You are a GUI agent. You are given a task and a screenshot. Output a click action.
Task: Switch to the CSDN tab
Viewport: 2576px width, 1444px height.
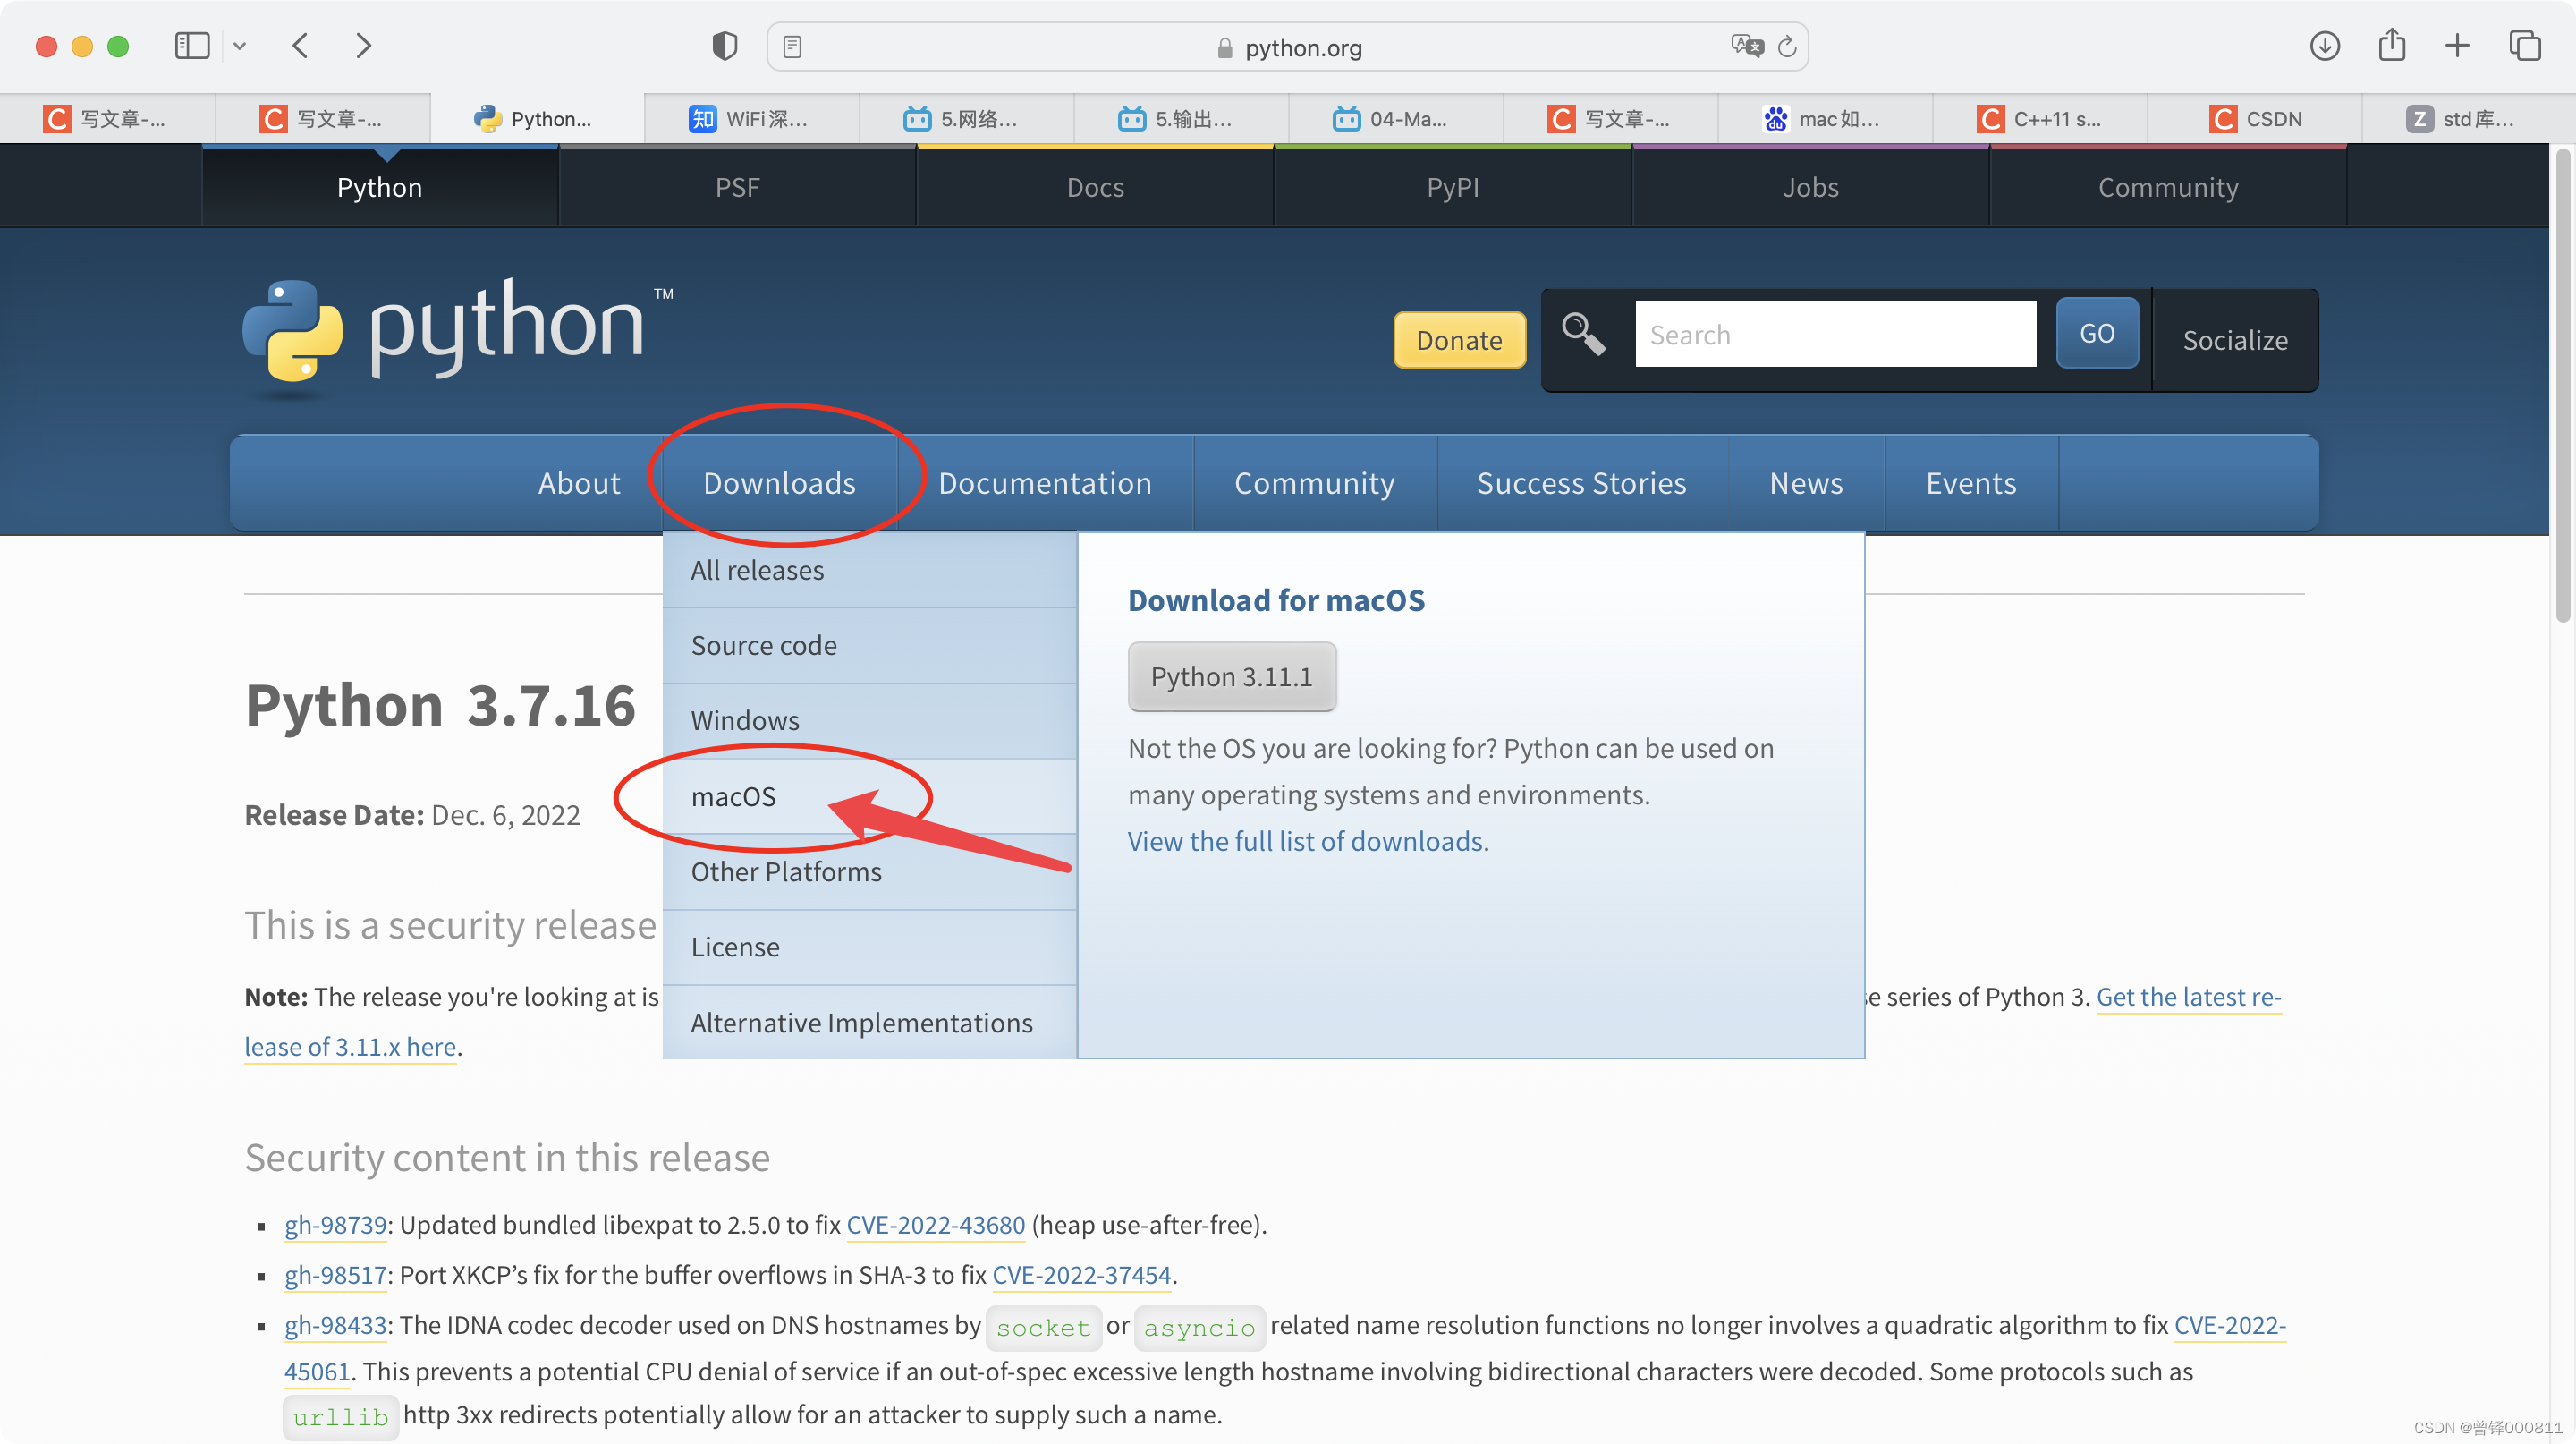(2255, 119)
